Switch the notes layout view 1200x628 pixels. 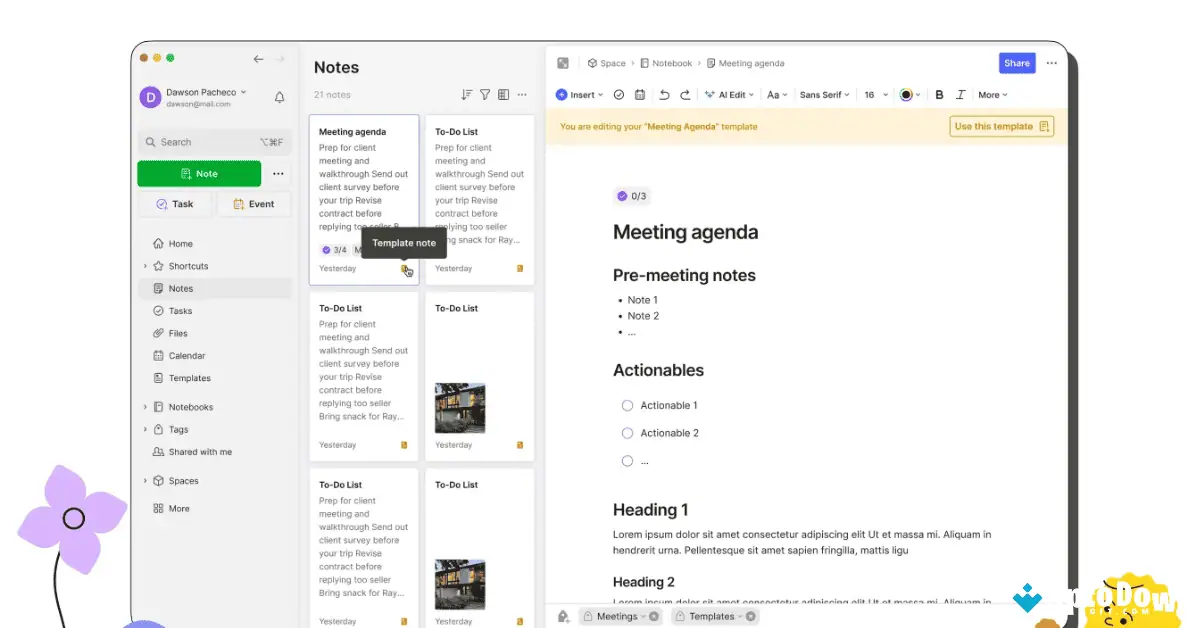pyautogui.click(x=503, y=94)
